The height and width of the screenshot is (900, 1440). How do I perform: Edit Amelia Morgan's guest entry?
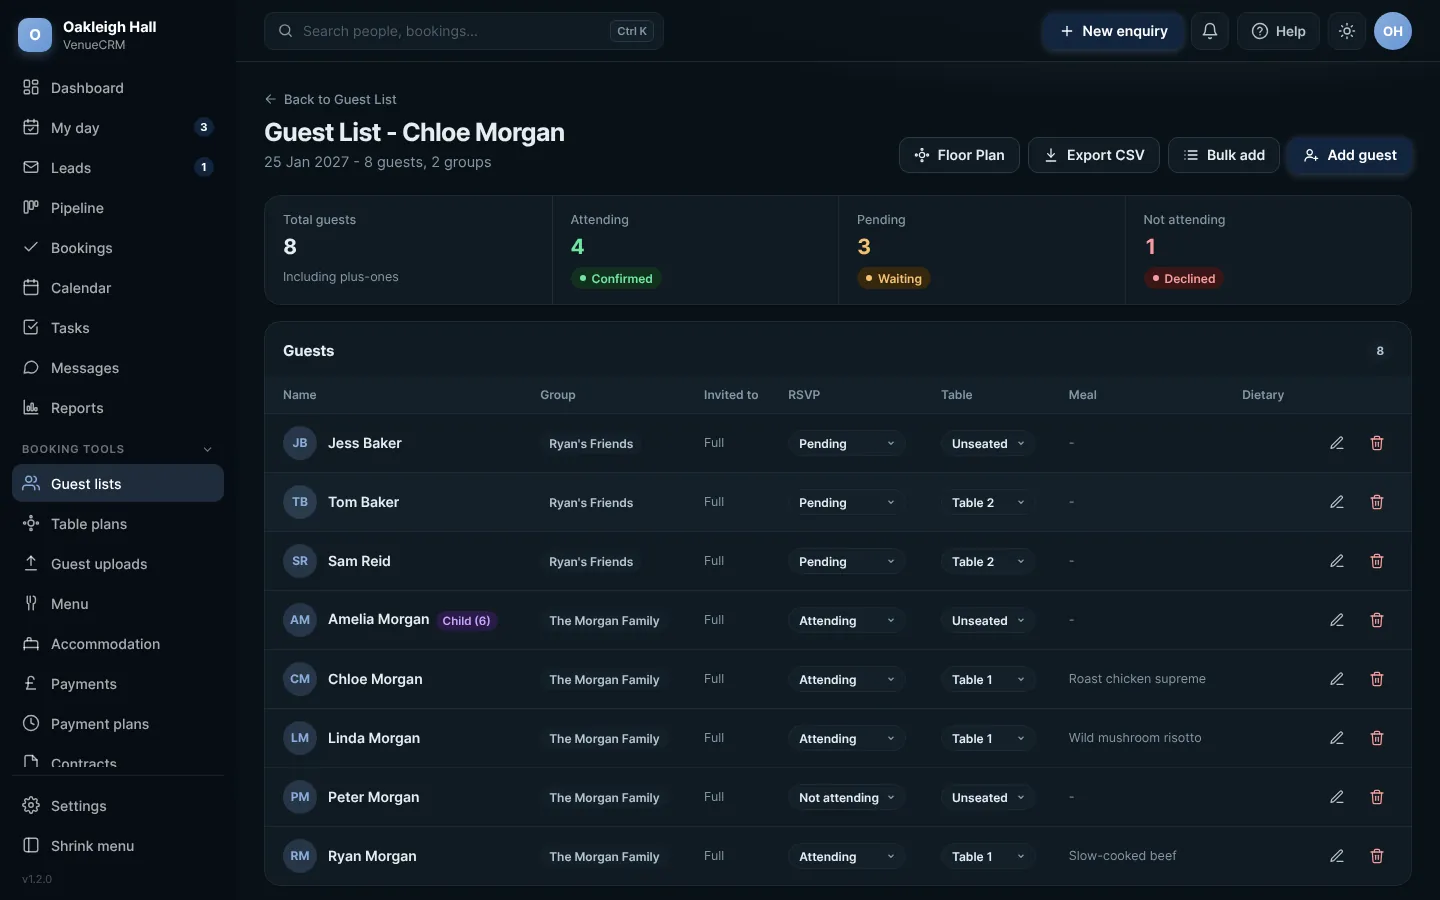[x=1337, y=620]
